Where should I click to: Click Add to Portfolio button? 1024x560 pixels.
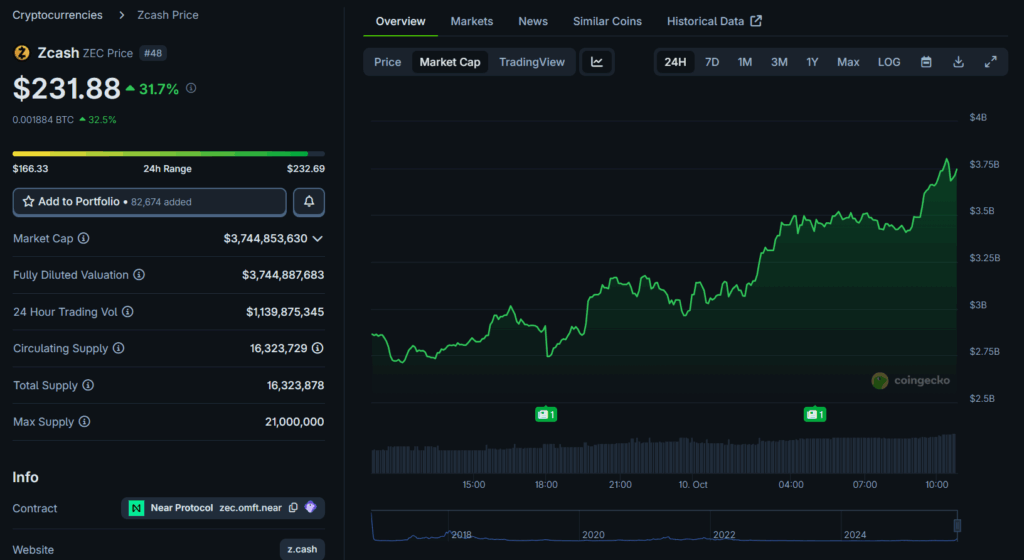pos(149,202)
